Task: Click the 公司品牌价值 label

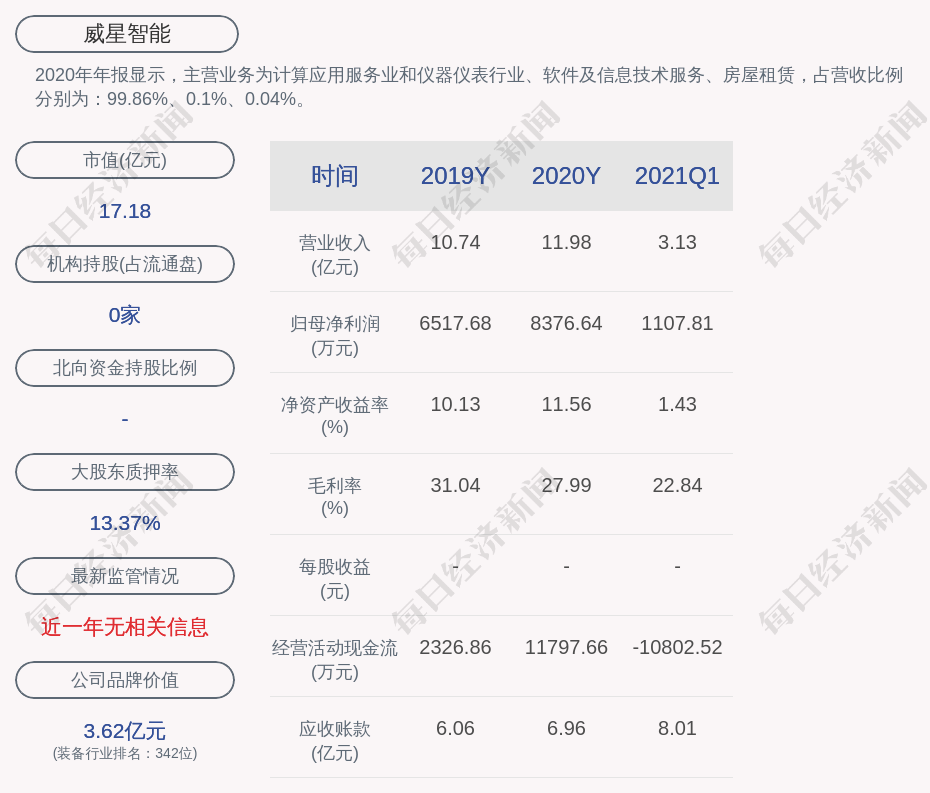Action: pyautogui.click(x=125, y=680)
